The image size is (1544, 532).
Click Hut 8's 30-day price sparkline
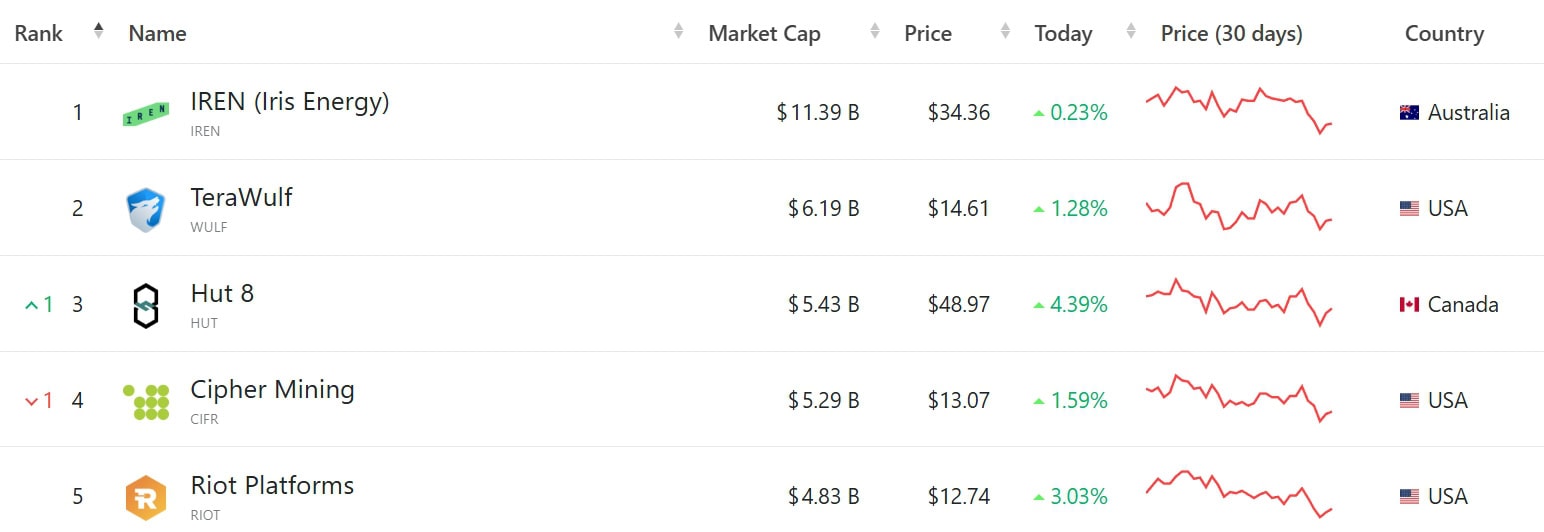pos(1239,301)
